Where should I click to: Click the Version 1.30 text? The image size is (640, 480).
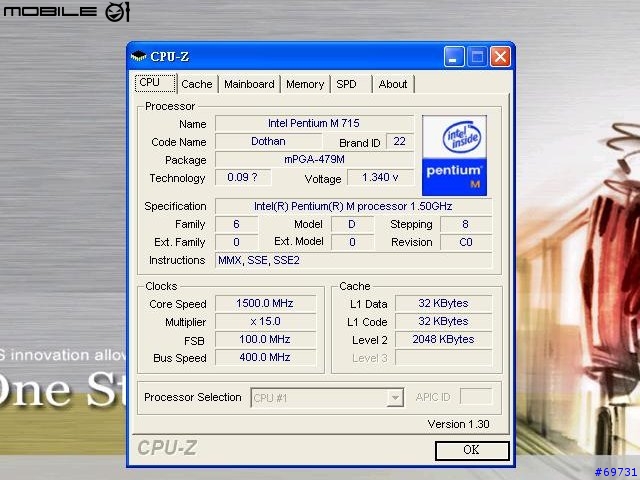[x=458, y=424]
